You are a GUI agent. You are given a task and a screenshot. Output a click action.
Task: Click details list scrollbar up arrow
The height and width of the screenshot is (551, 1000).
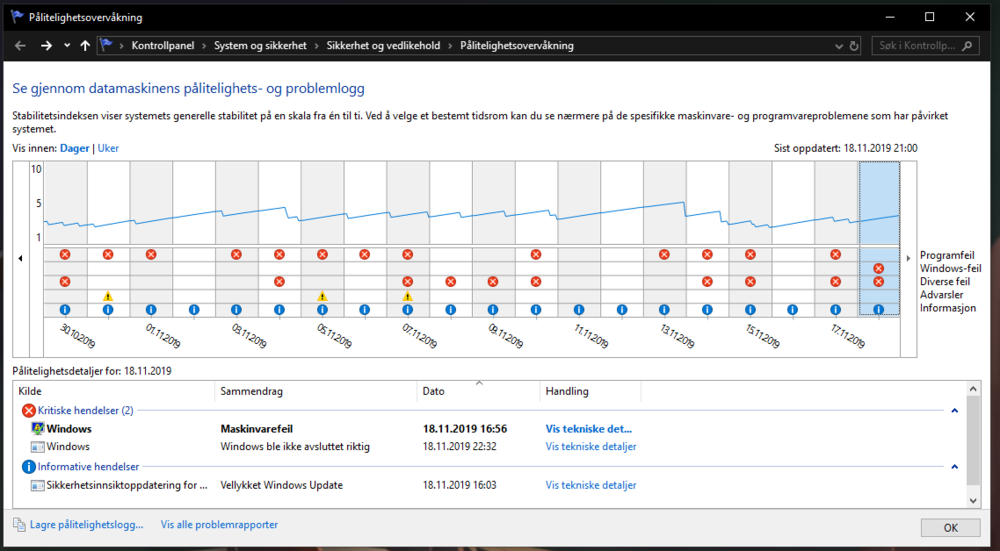click(973, 388)
